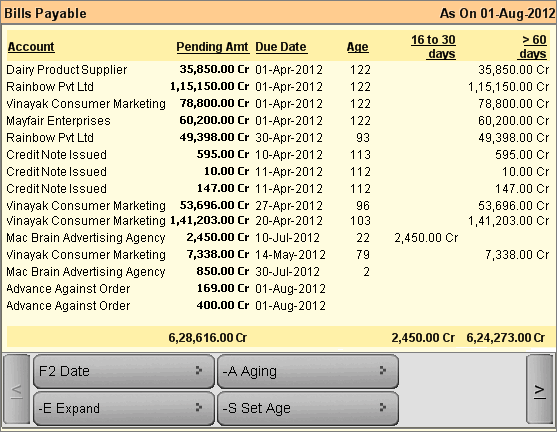557x432 pixels.
Task: Select Vinayak Consumer Marketing 78,800.00 Cr row
Action: pyautogui.click(x=278, y=104)
